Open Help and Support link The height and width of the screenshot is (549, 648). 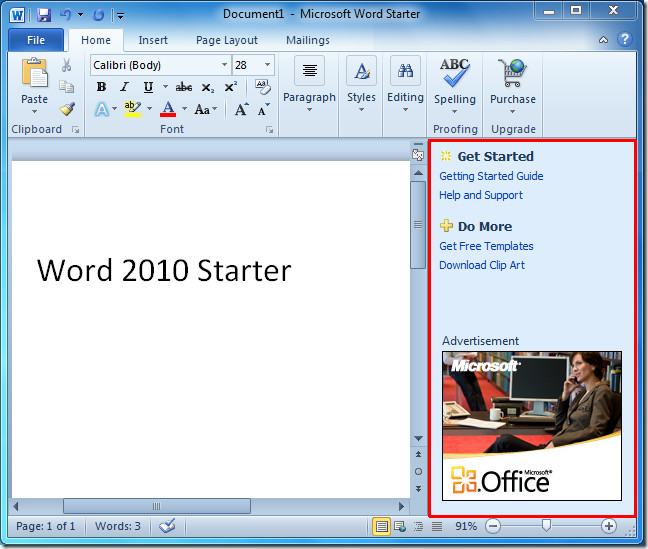[481, 195]
